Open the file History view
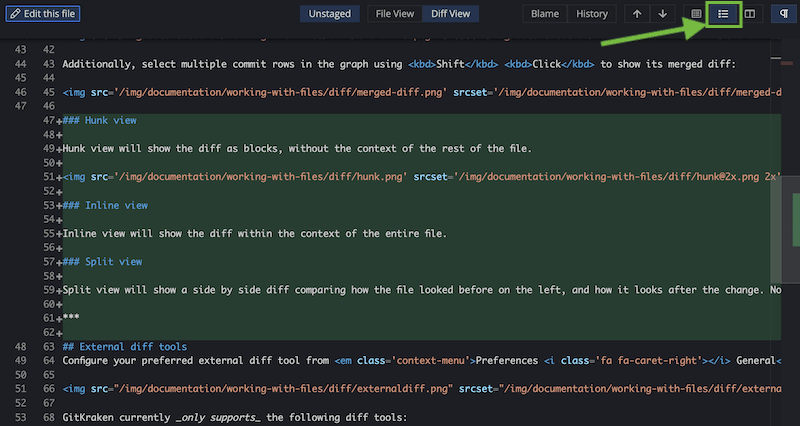800x426 pixels. [592, 14]
